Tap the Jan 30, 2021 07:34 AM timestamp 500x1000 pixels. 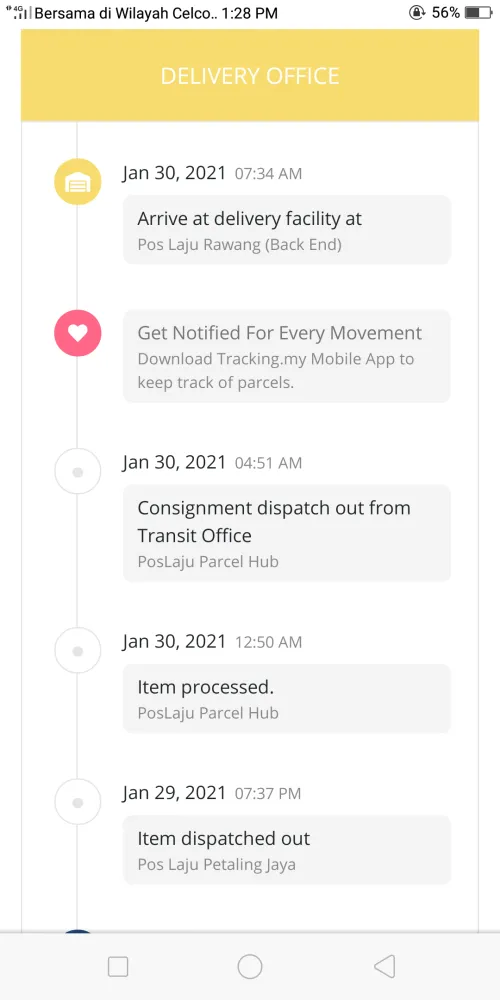(212, 173)
